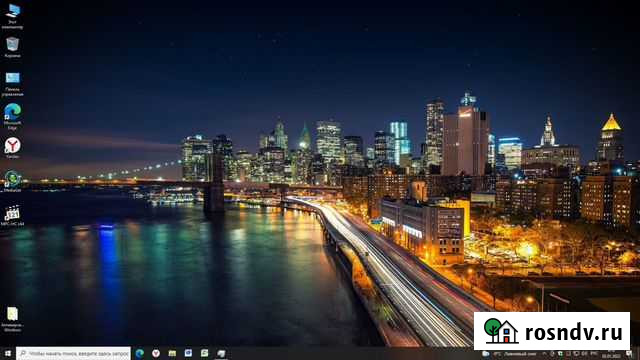Select the MPC-HC x64 desktop shortcut

12,216
